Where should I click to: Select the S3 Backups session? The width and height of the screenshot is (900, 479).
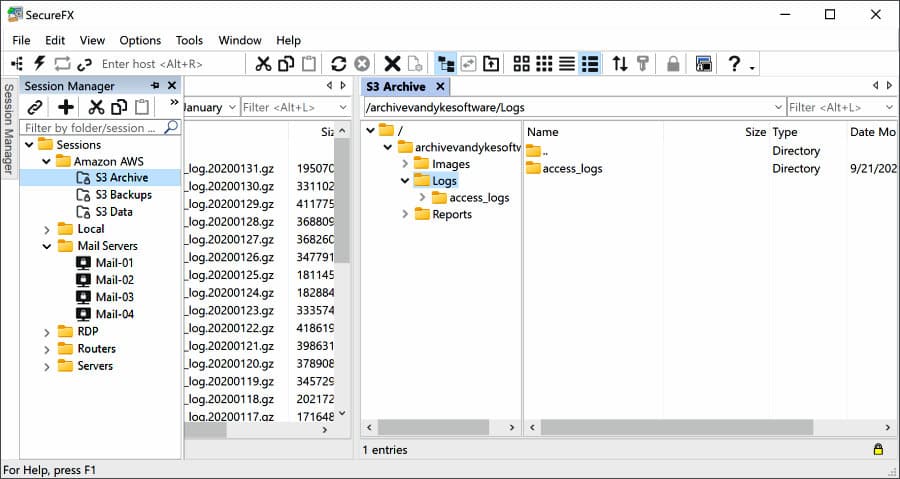coord(123,194)
